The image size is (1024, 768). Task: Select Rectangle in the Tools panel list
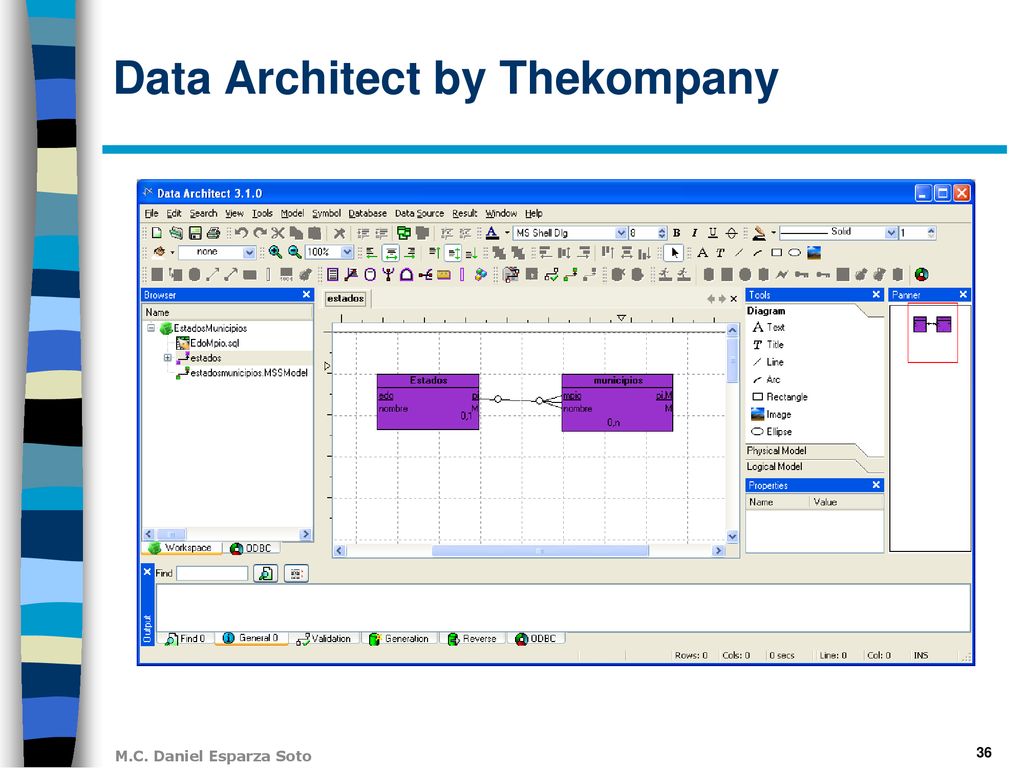coord(780,396)
